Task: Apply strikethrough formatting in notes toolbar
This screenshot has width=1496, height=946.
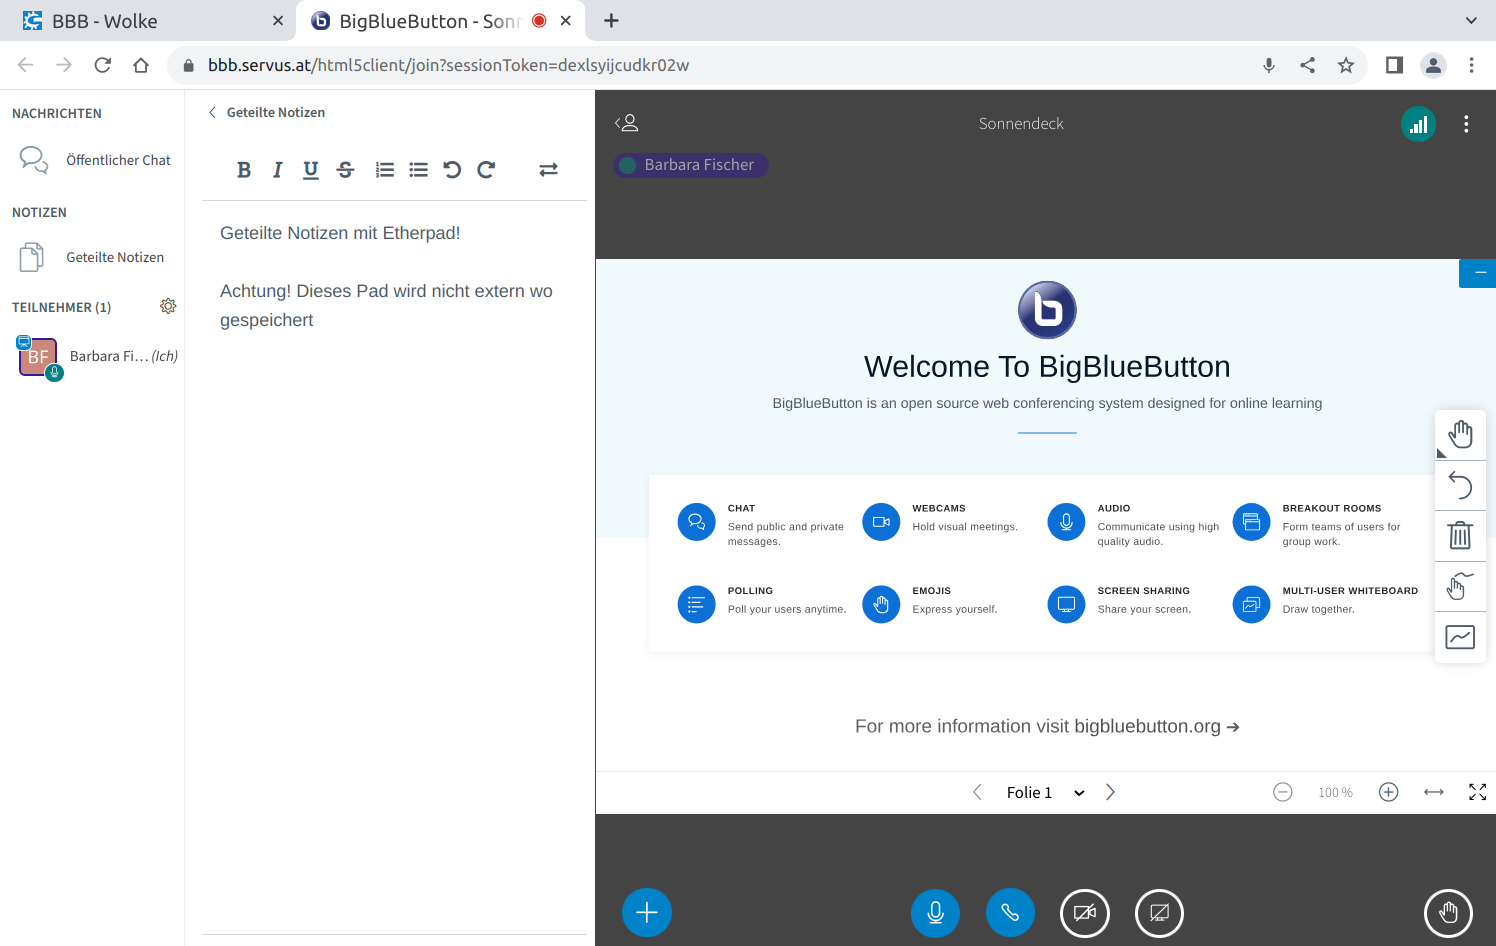Action: (x=345, y=170)
